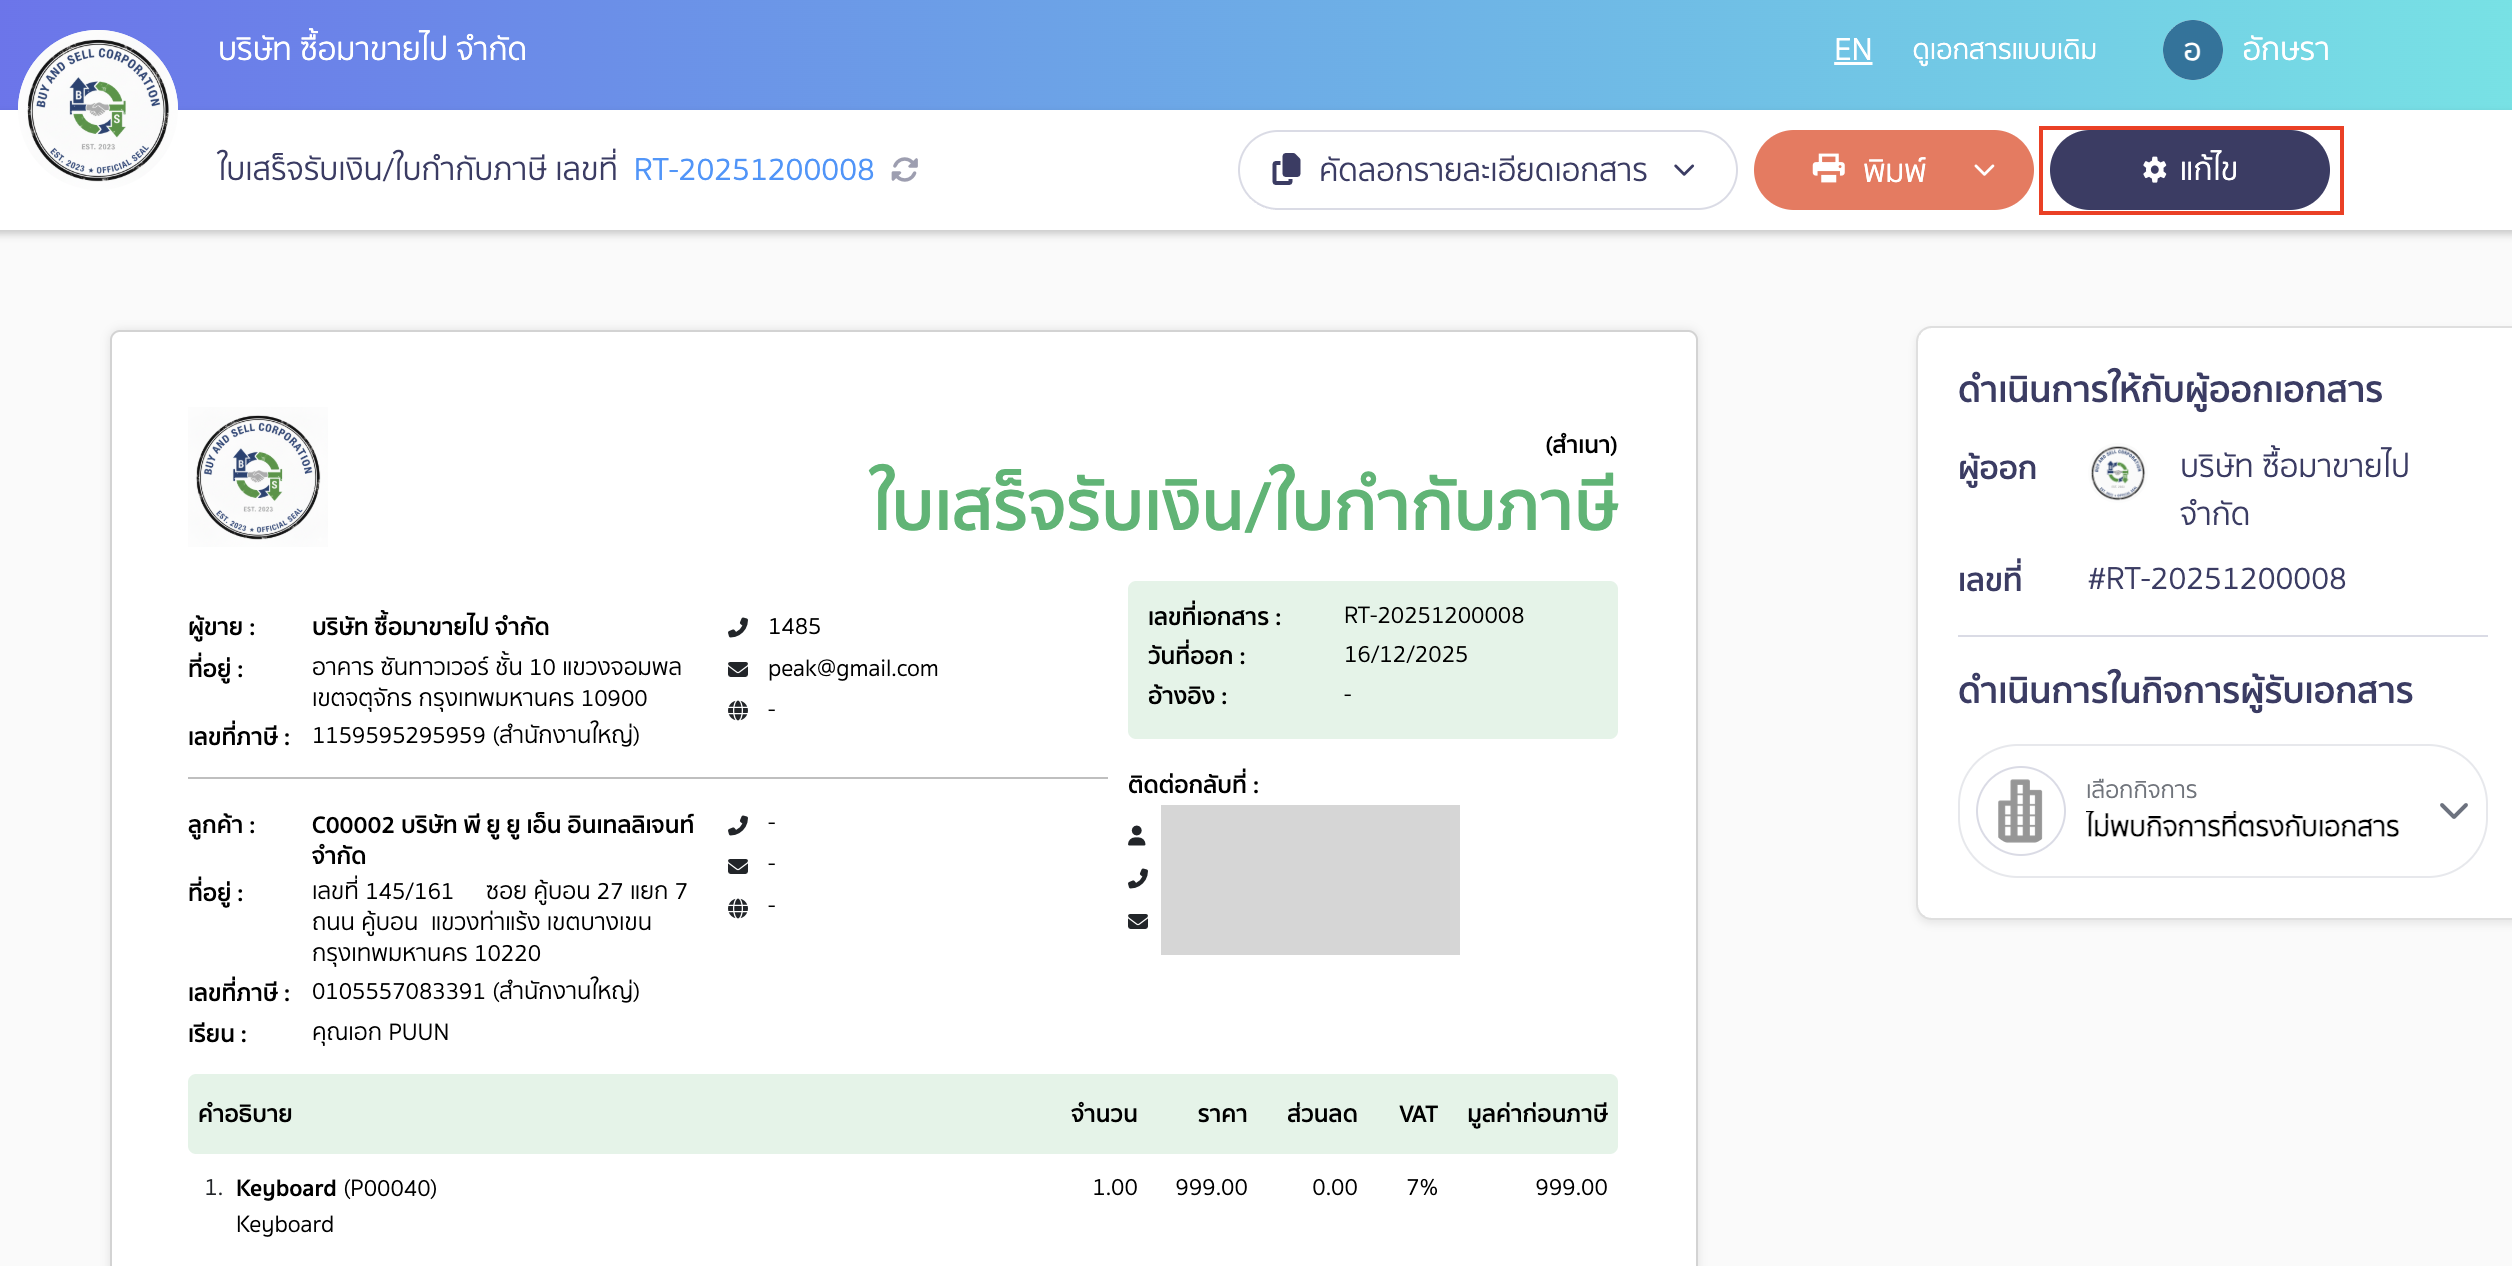Switch language to EN
Screen dimensions: 2512x1266
pyautogui.click(x=1853, y=49)
